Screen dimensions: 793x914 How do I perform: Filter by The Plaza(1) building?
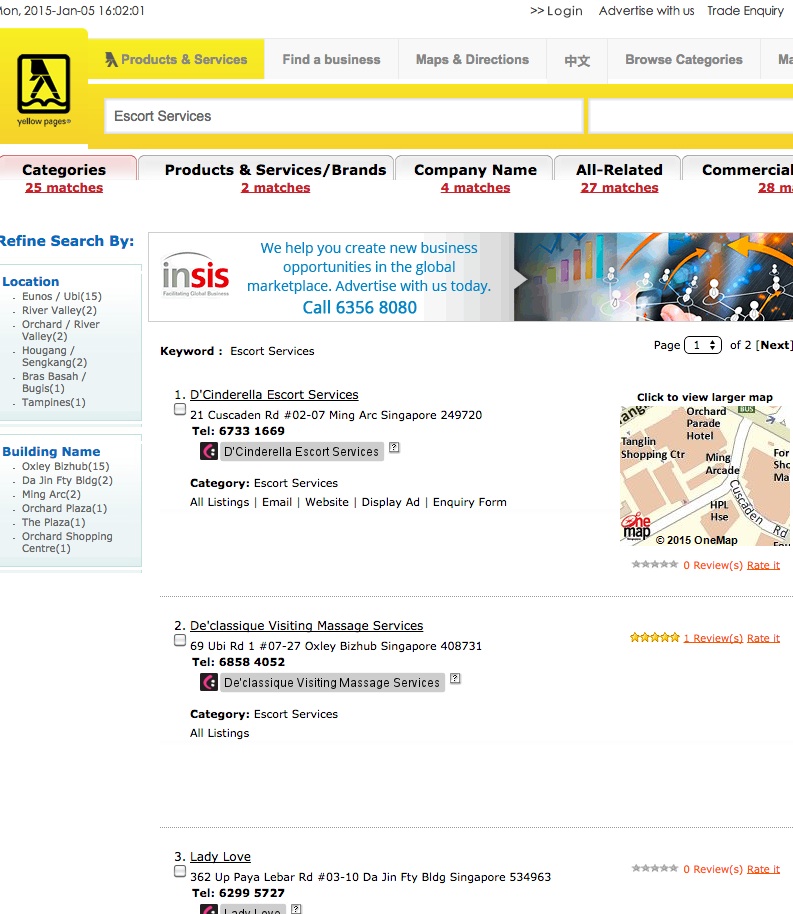pyautogui.click(x=54, y=522)
